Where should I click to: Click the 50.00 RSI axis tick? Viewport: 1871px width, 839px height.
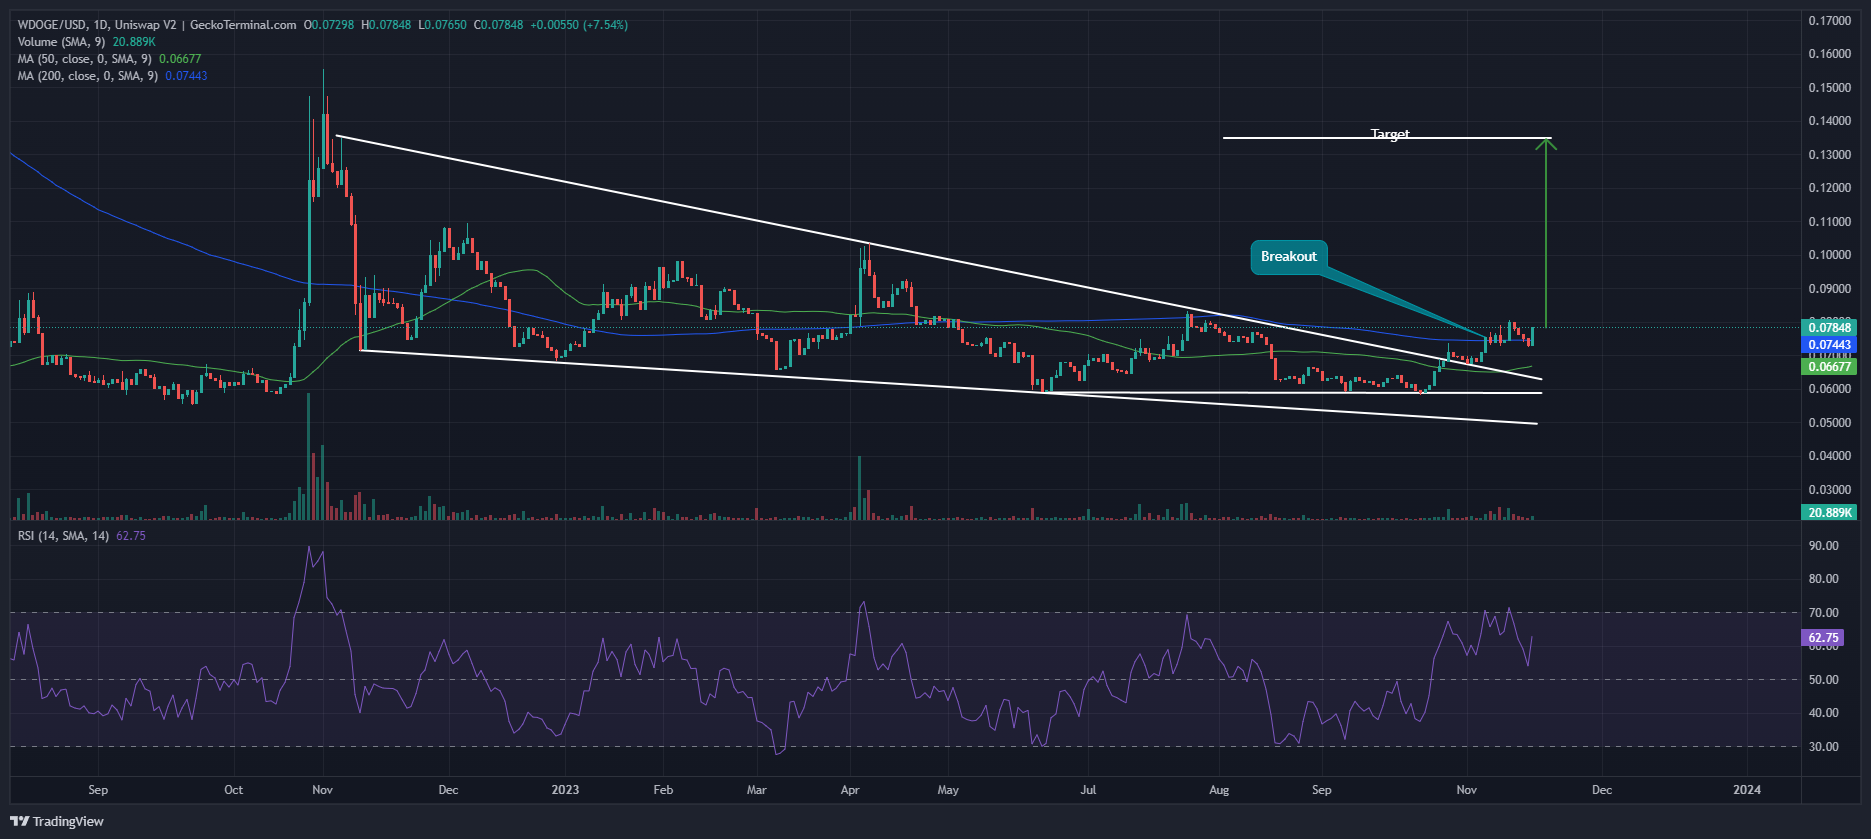coord(1824,680)
